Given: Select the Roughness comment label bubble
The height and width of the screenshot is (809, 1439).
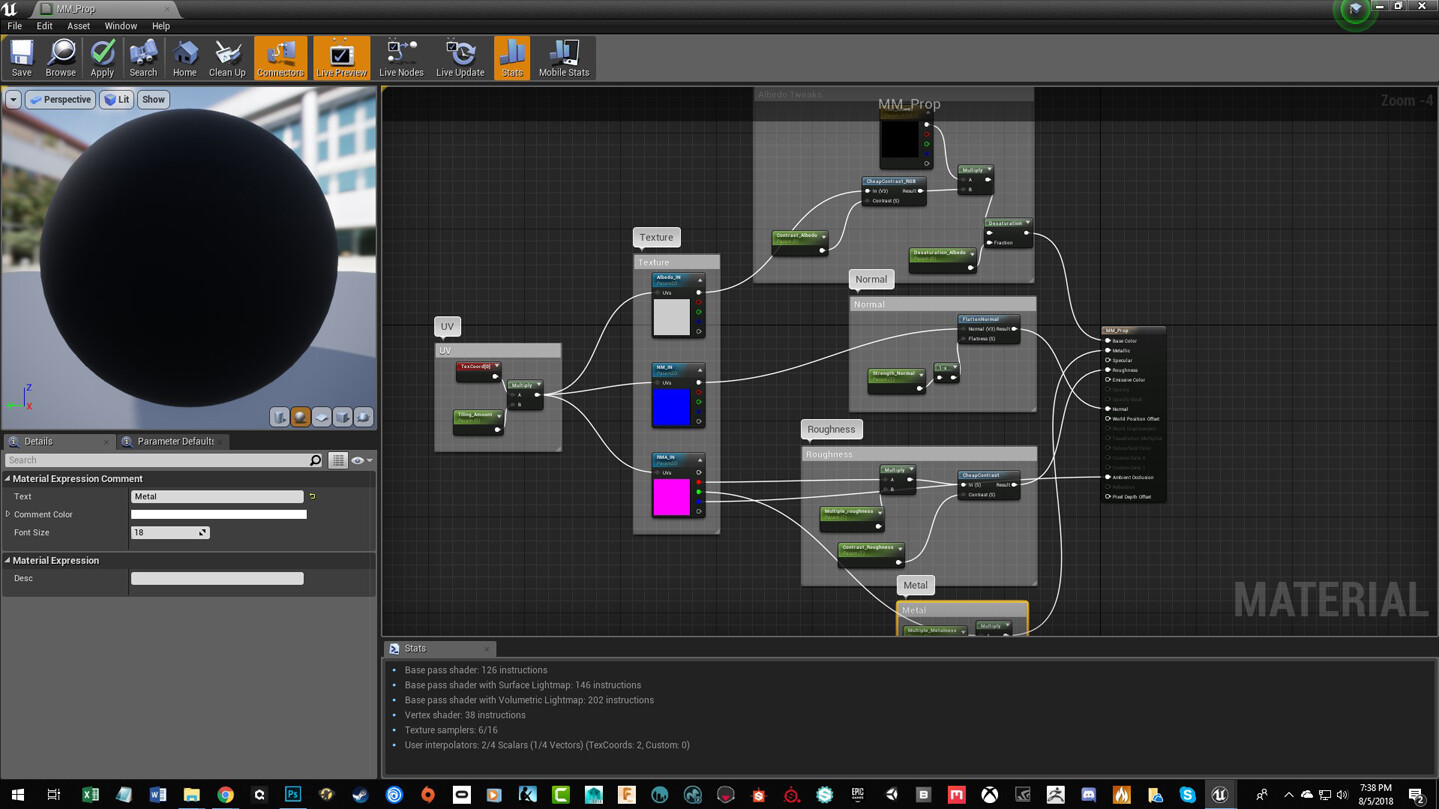Looking at the screenshot, I should [831, 429].
